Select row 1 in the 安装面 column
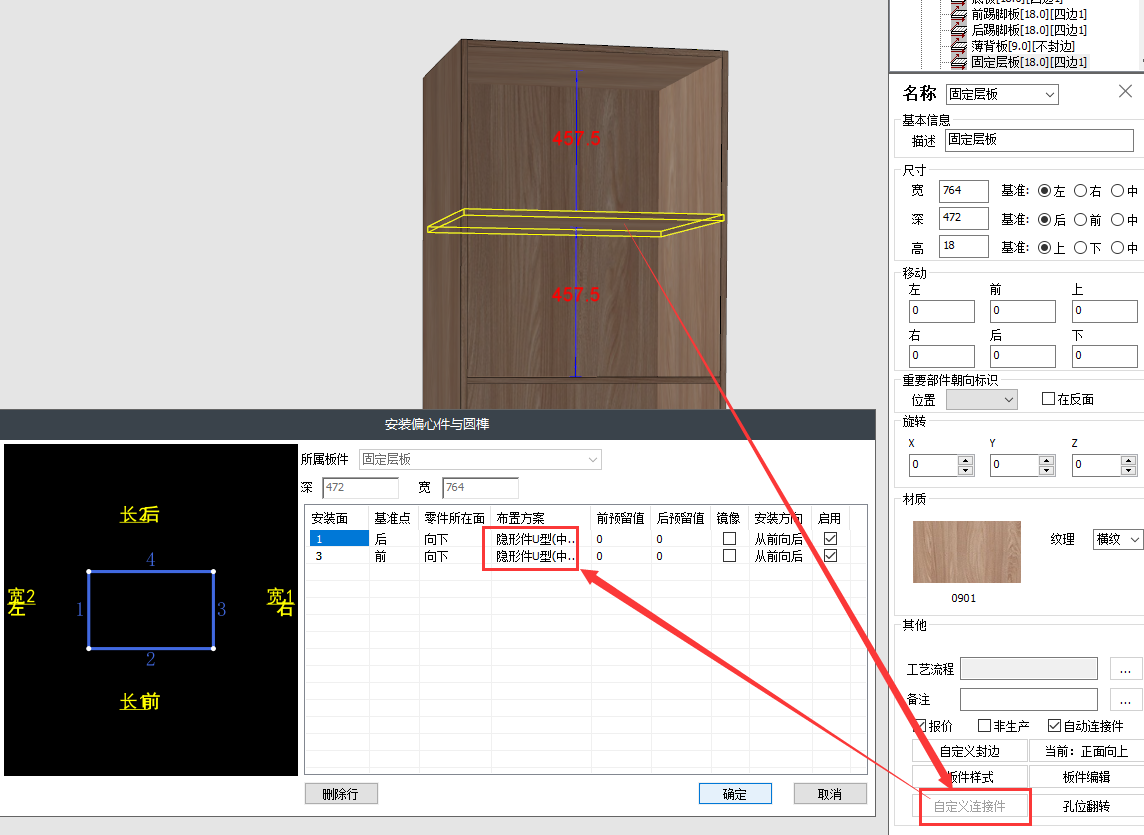The image size is (1144, 835). (x=339, y=539)
